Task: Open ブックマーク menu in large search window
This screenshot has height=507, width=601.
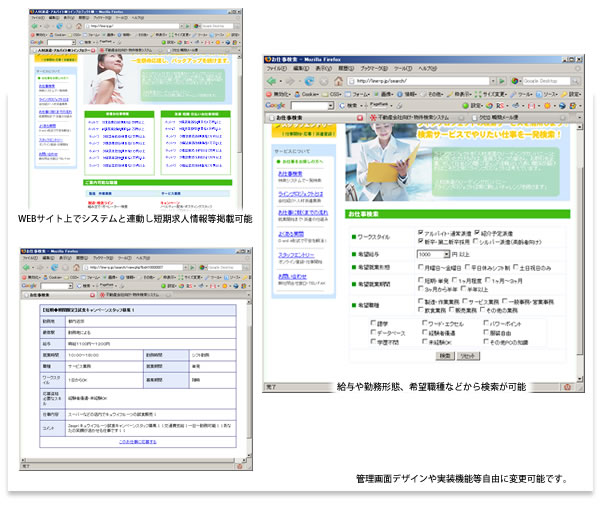Action: 374,69
